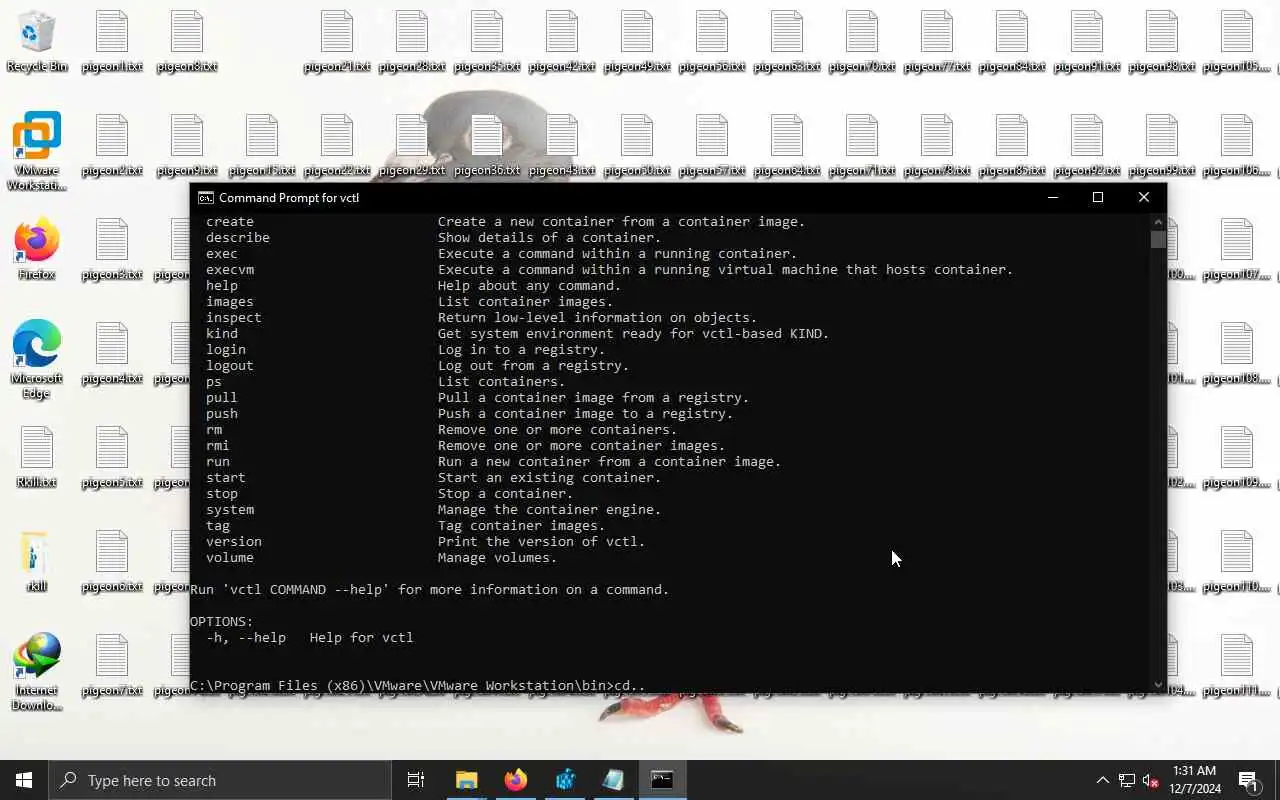The width and height of the screenshot is (1280, 800).
Task: Open the muted volume tray icon
Action: tap(1150, 780)
